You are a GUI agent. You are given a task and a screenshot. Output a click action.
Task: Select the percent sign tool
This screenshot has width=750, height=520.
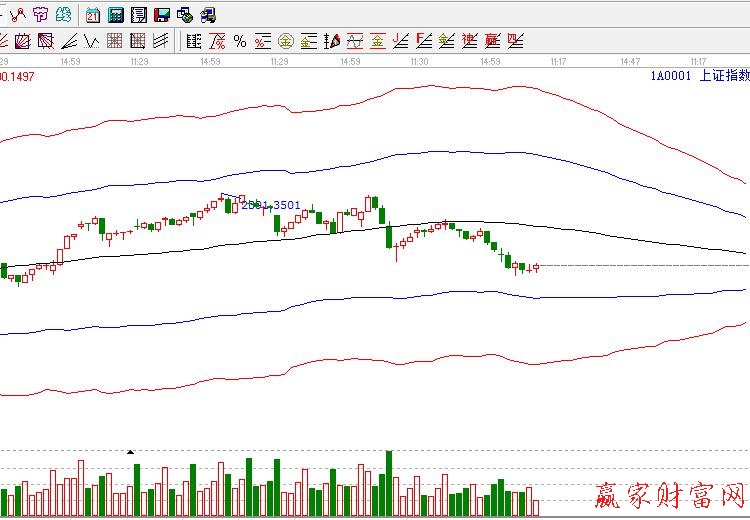[240, 41]
